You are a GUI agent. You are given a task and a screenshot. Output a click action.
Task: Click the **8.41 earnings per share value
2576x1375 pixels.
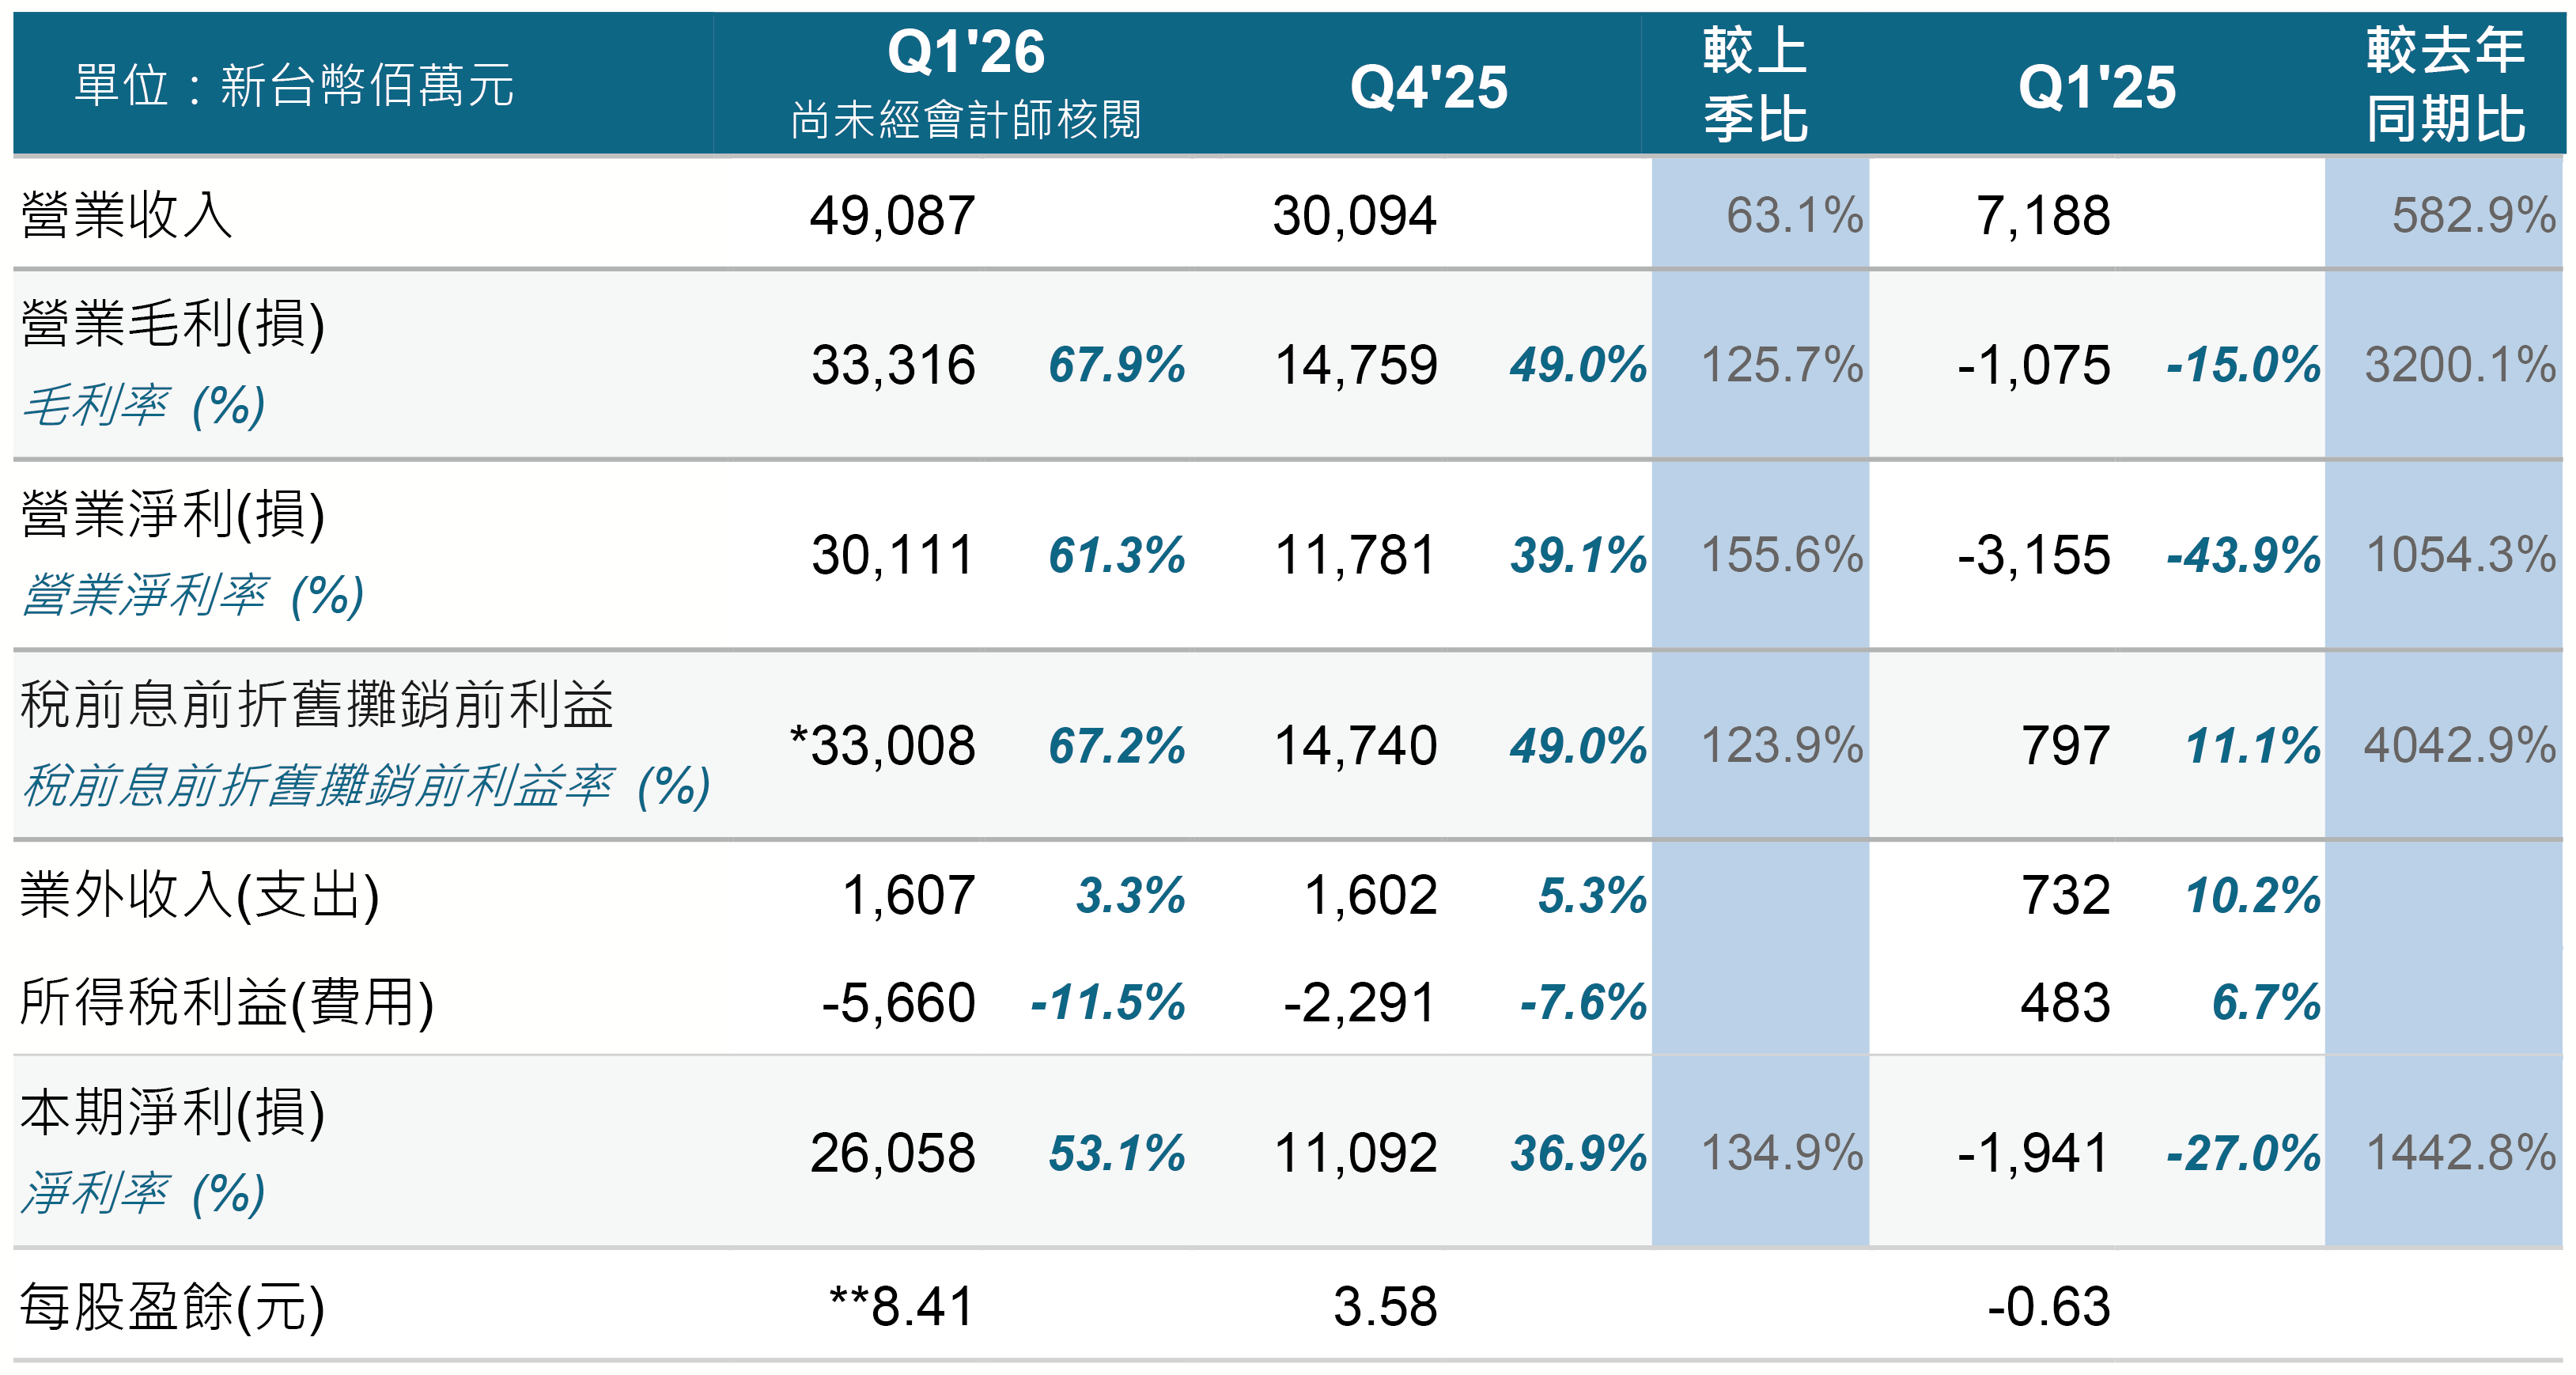(x=901, y=1307)
